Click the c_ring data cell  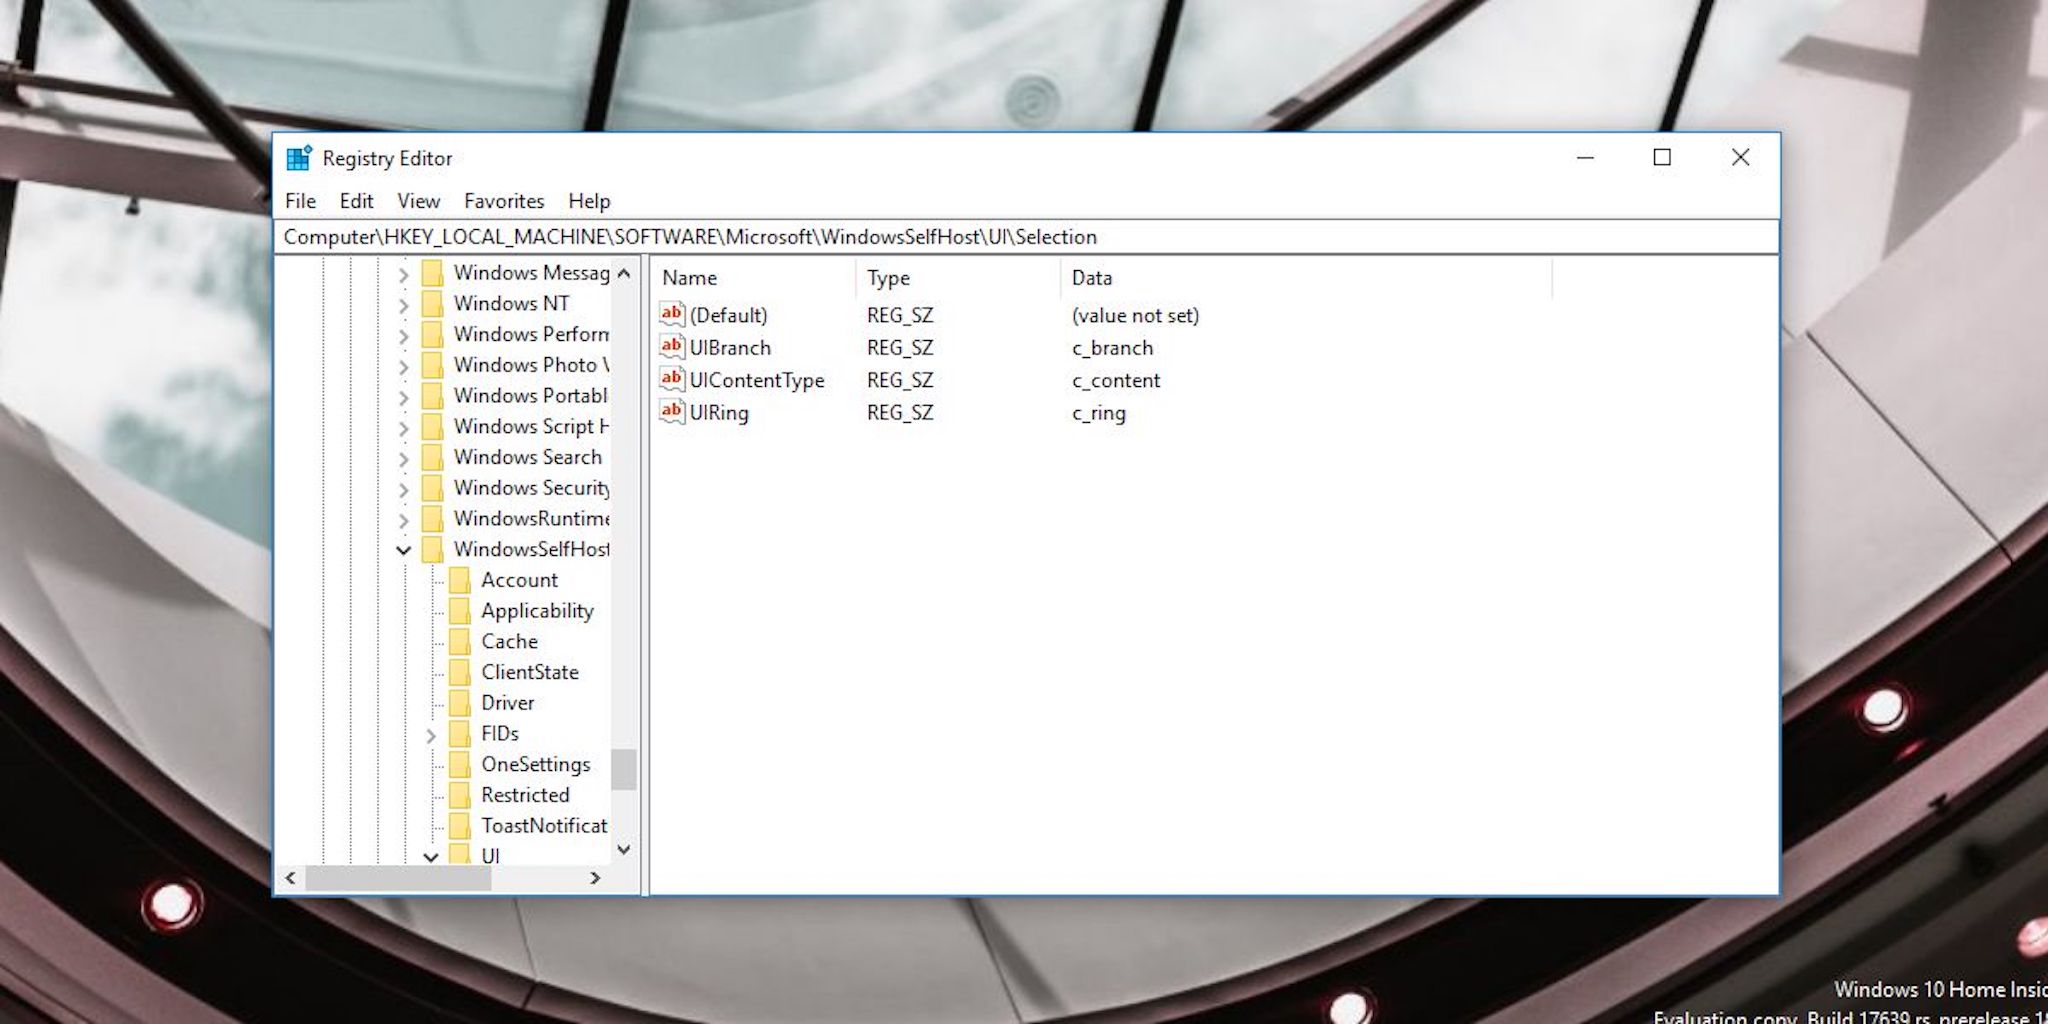1098,413
